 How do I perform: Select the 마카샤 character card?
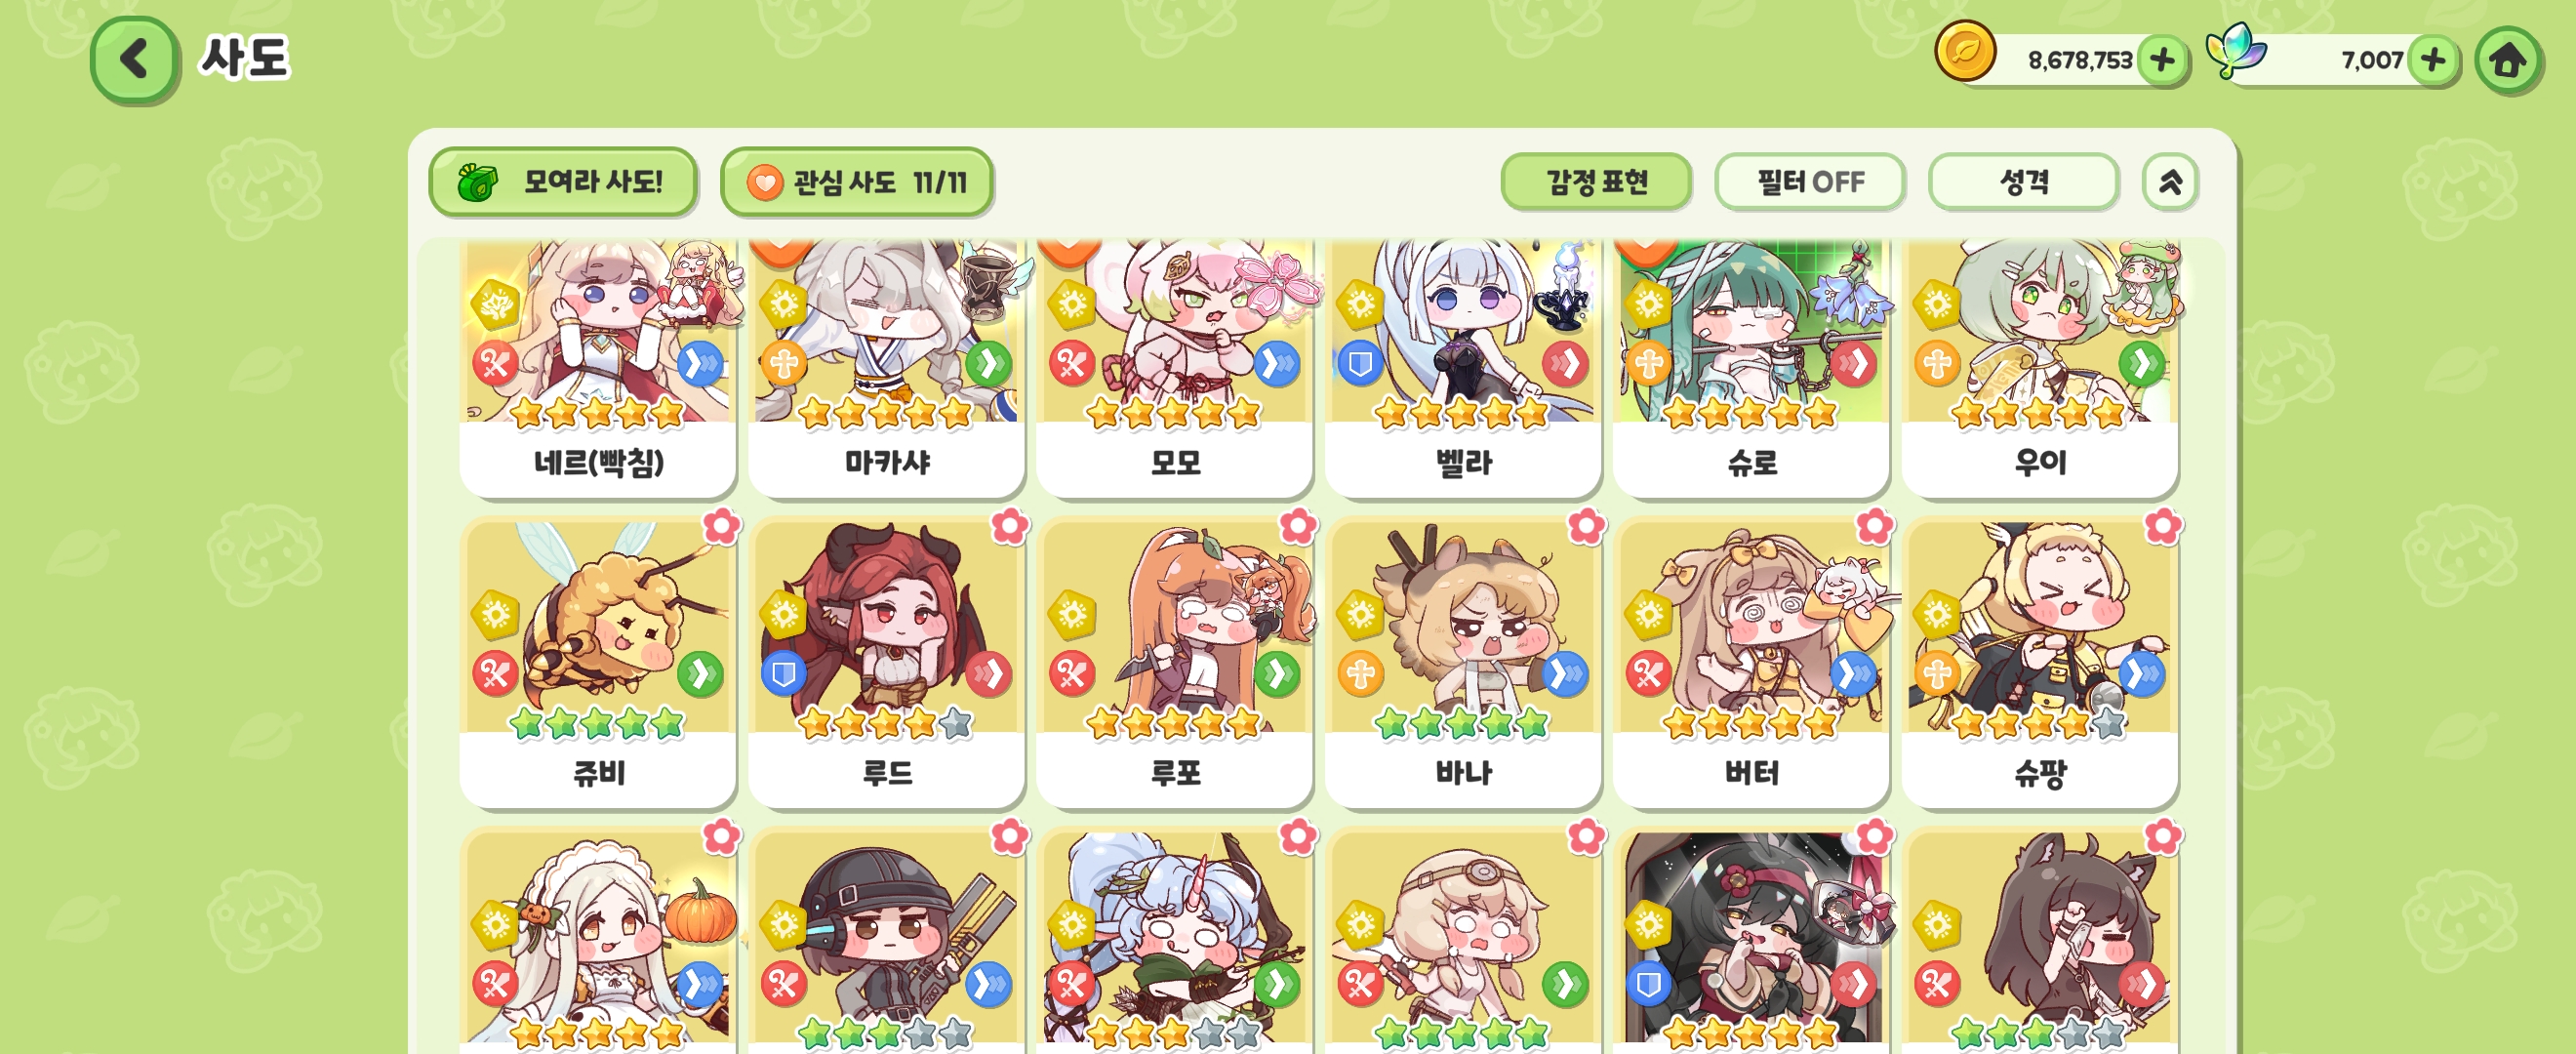point(887,368)
